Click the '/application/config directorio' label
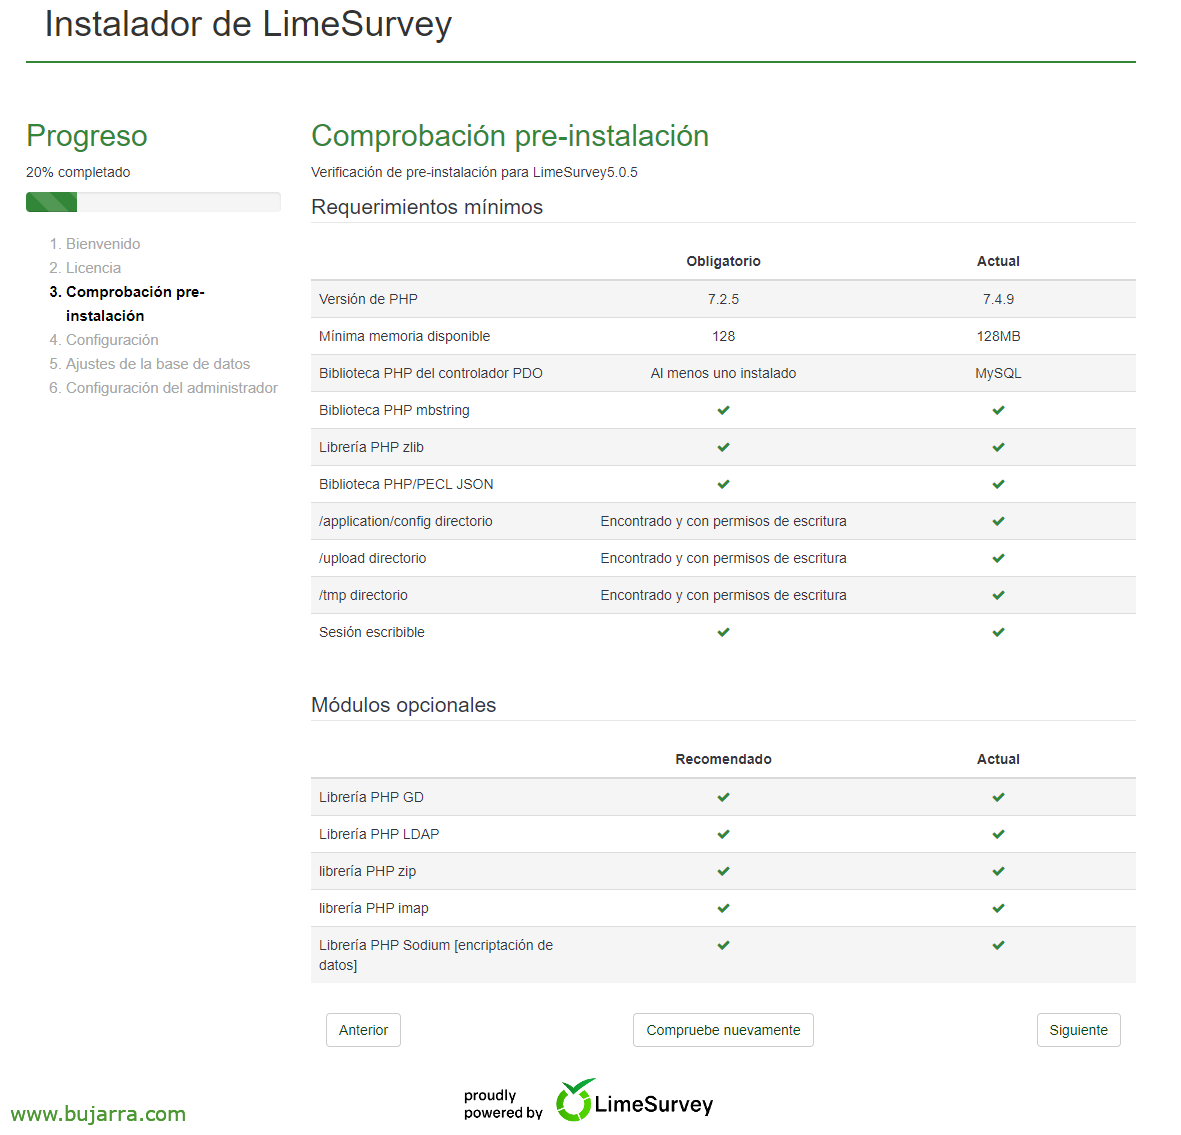Image resolution: width=1181 pixels, height=1135 pixels. tap(405, 521)
